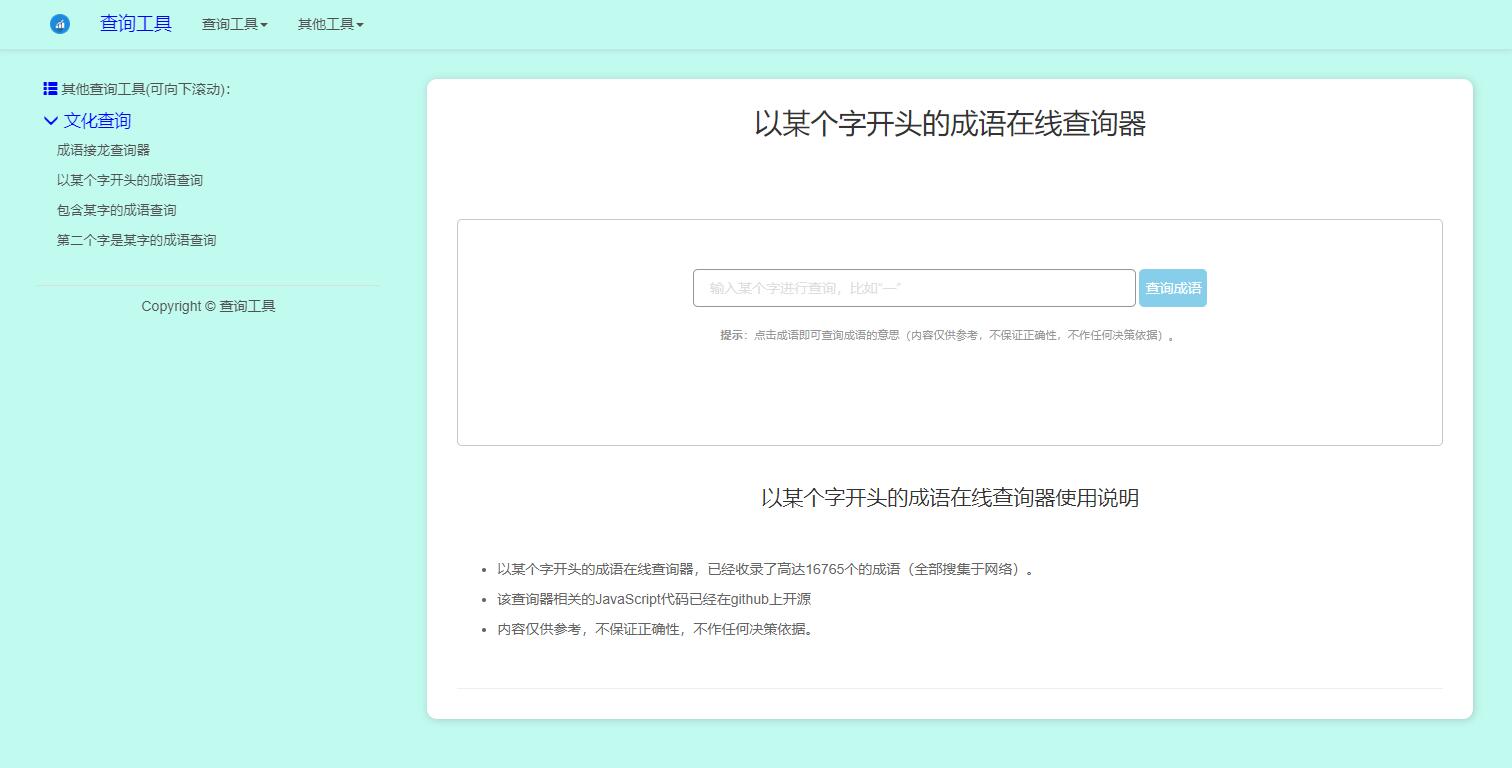Click the 使用说明 section heading
Image resolution: width=1512 pixels, height=768 pixels.
click(x=950, y=498)
